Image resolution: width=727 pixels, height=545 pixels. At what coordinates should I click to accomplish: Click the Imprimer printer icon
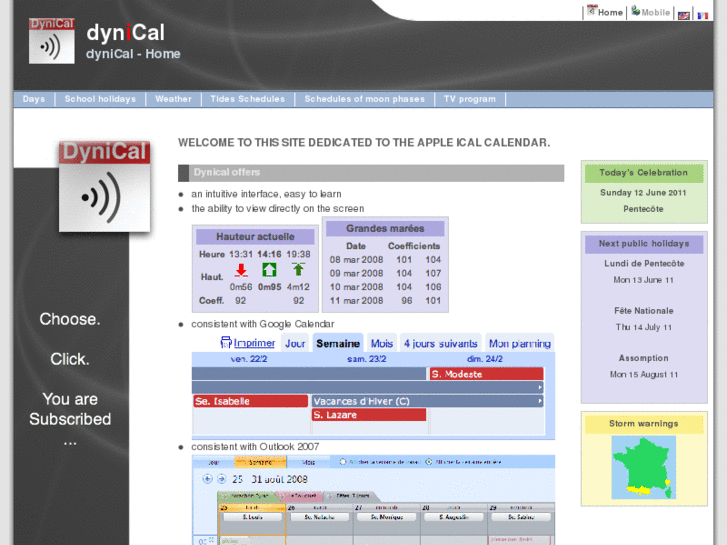click(x=226, y=342)
